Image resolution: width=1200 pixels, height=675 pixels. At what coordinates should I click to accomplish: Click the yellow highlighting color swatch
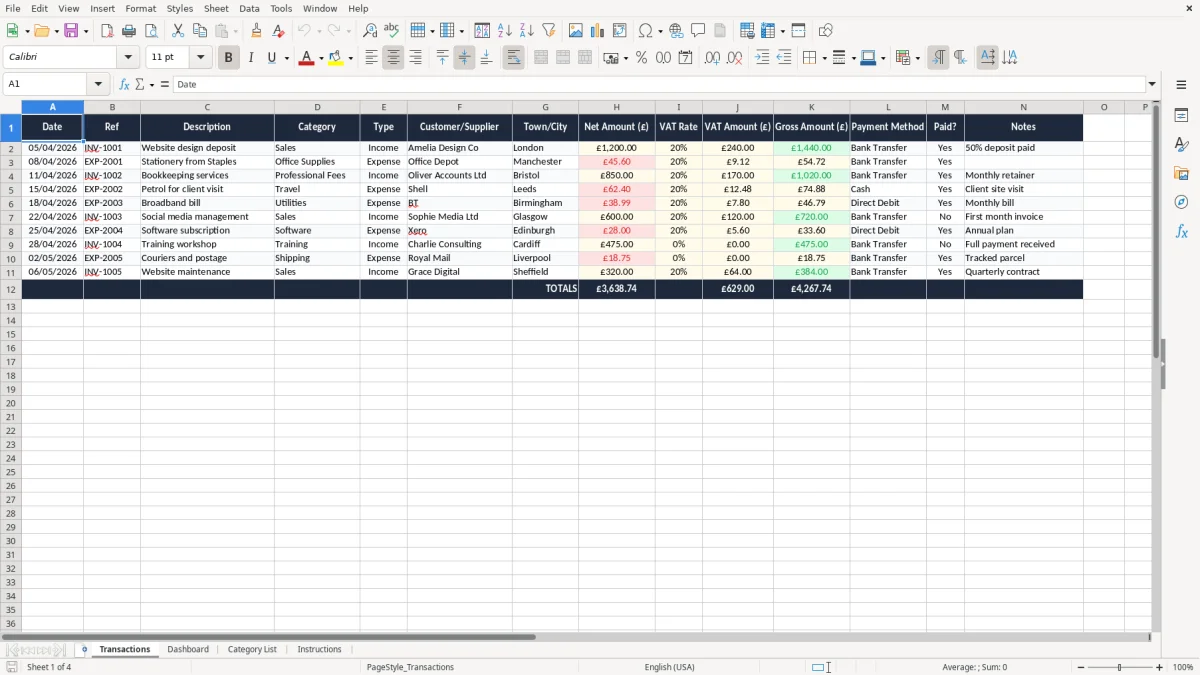coord(336,58)
